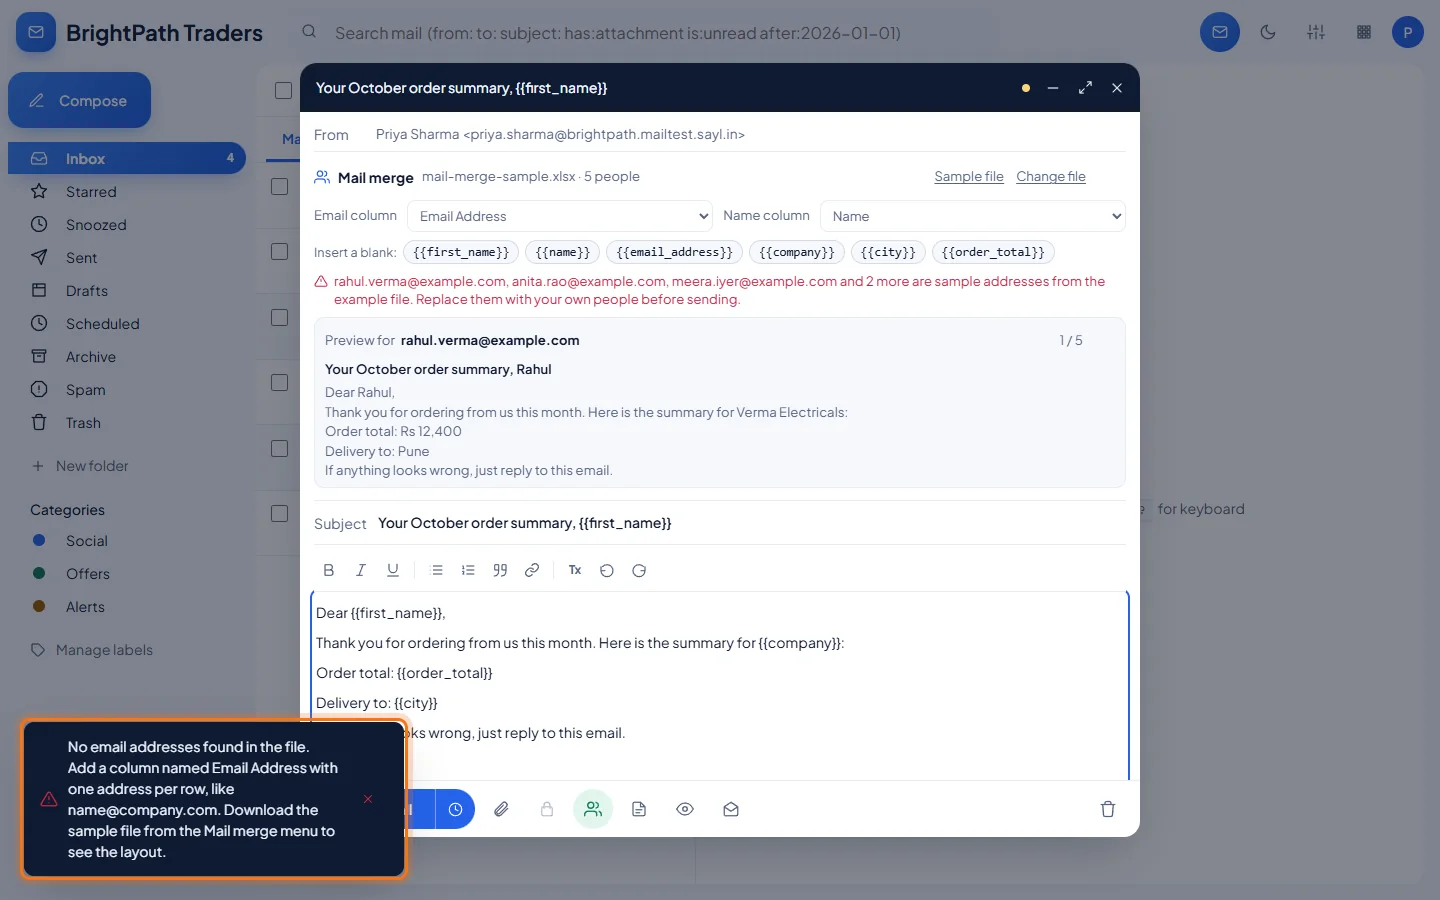Toggle preview eye icon in compose footer
The width and height of the screenshot is (1440, 900).
point(685,809)
